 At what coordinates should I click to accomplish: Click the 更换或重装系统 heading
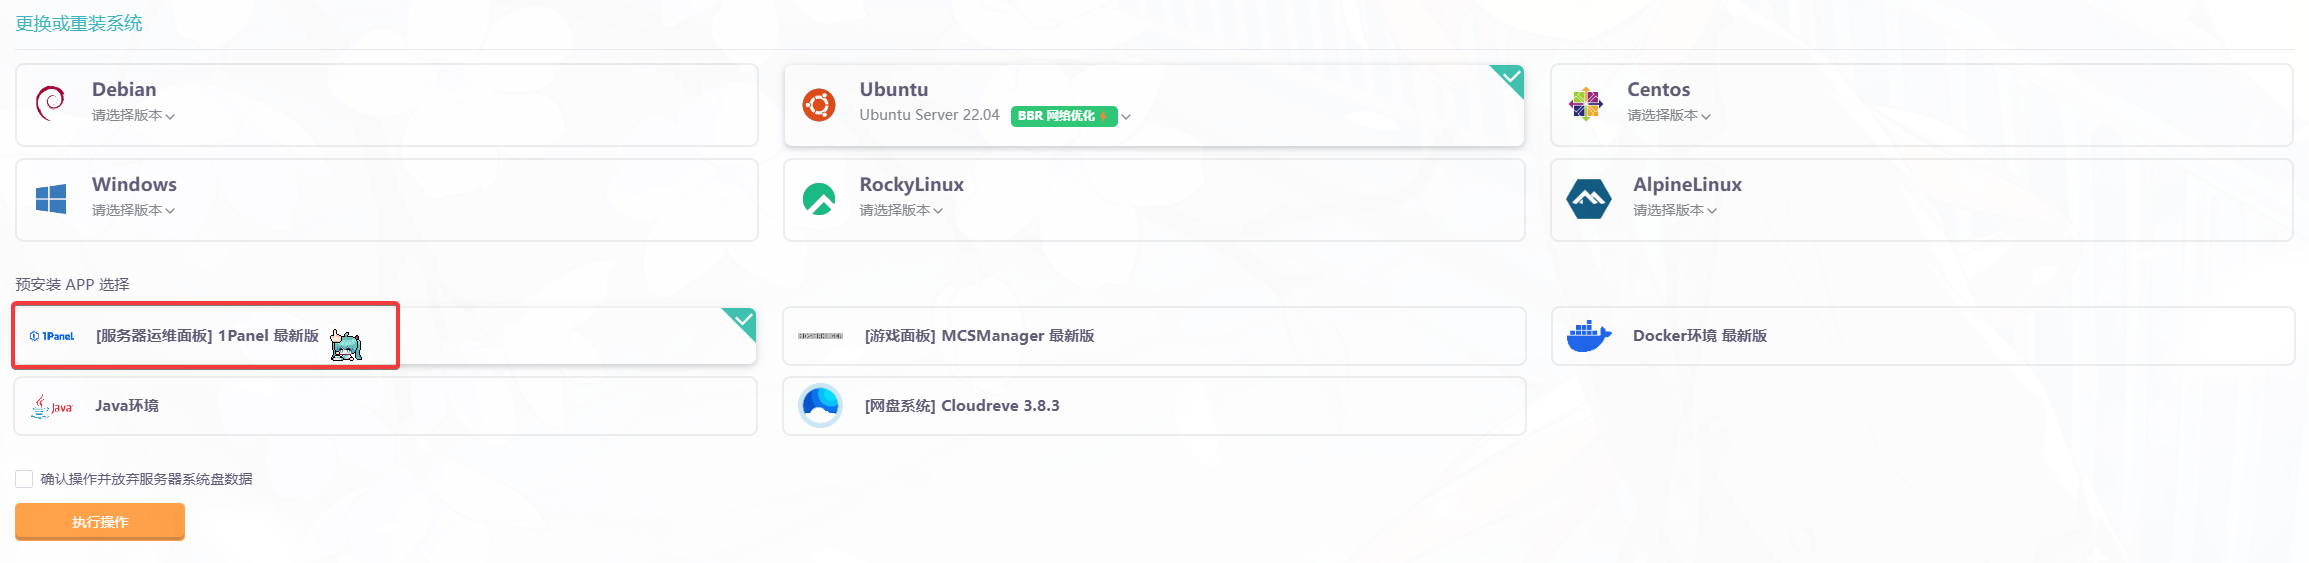[x=79, y=23]
